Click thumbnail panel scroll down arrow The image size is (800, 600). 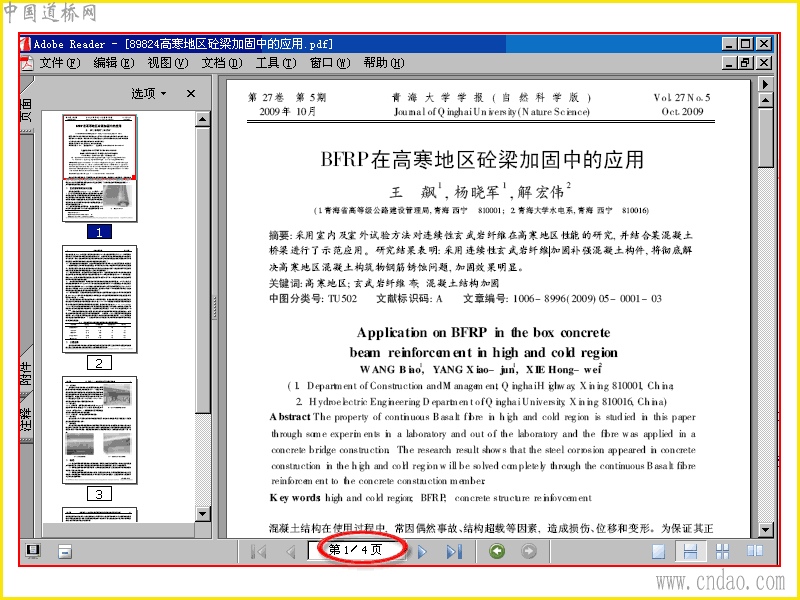point(203,514)
